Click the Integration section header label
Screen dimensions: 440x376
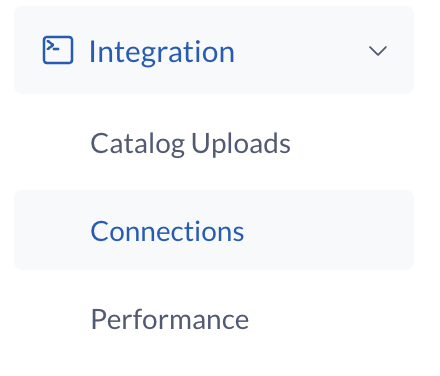162,52
